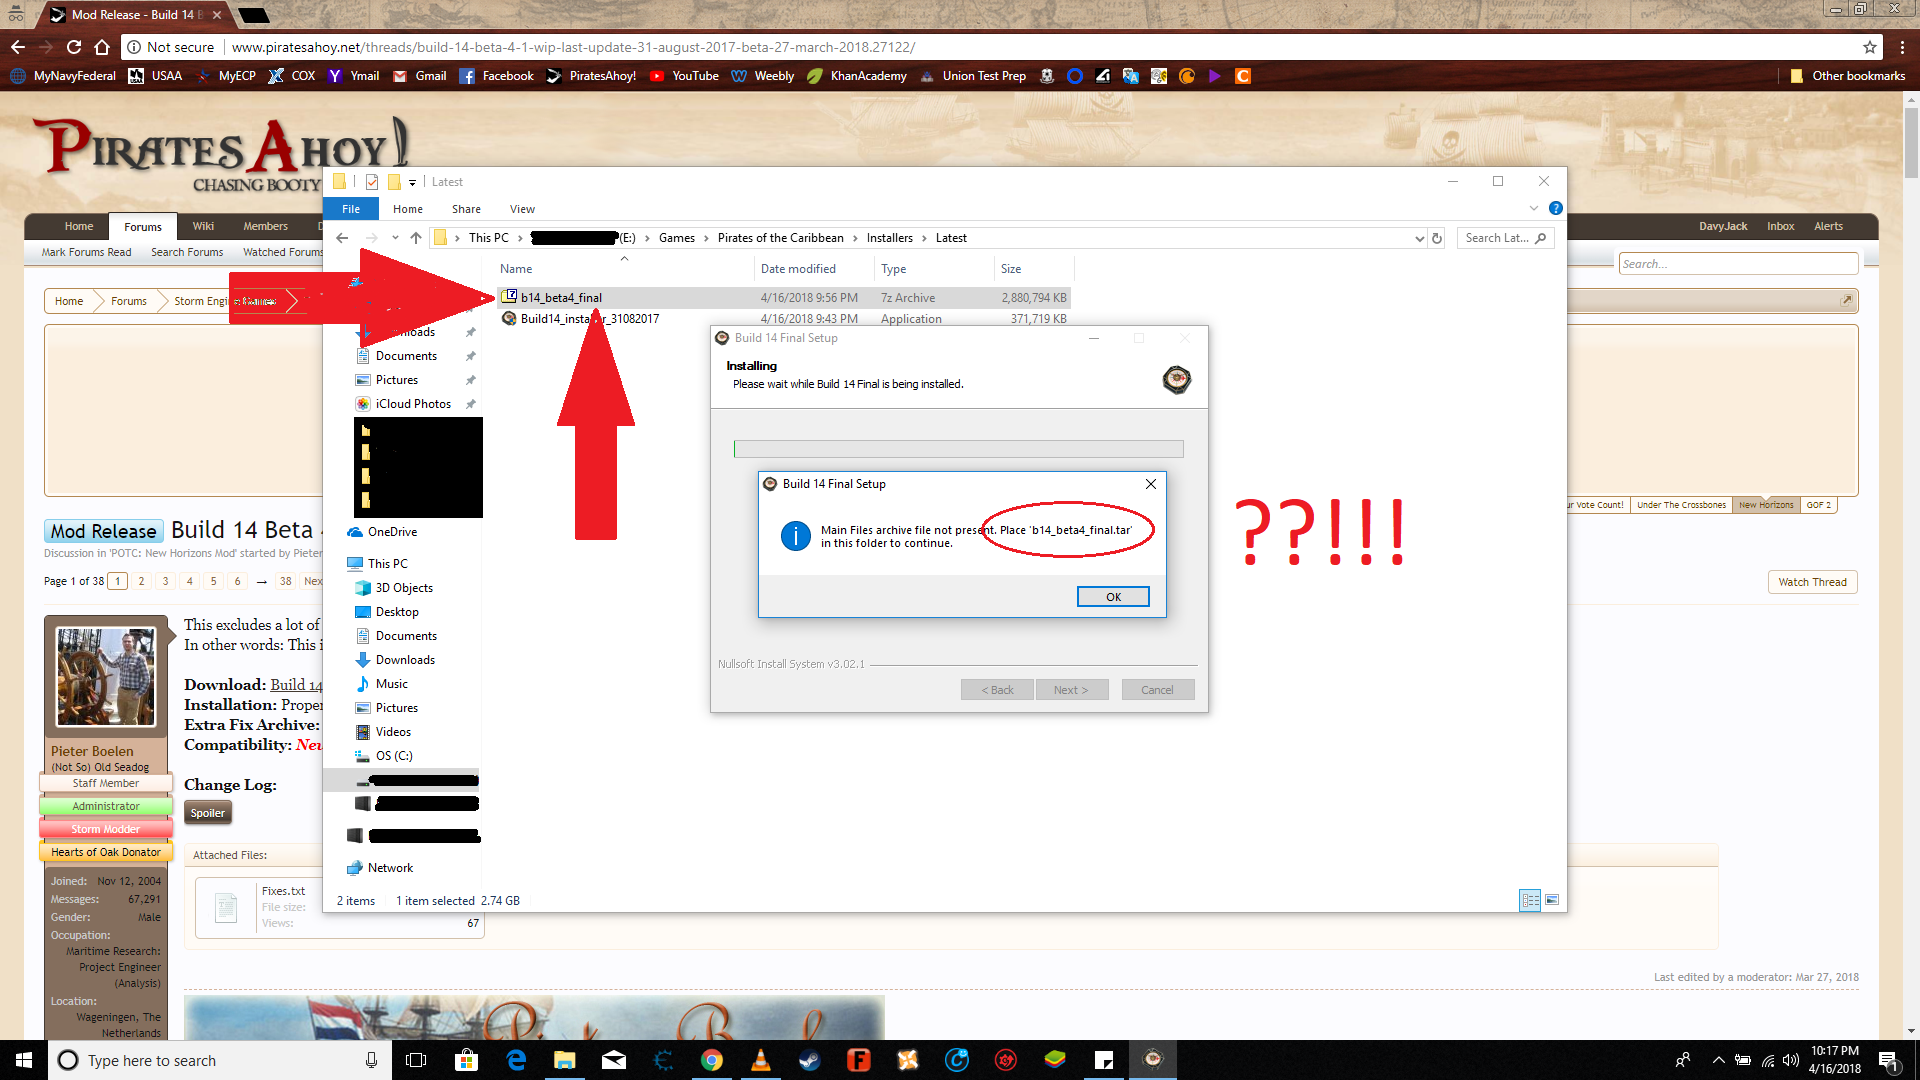Go to page 2 of the thread
1920x1080 pixels.
coord(142,581)
